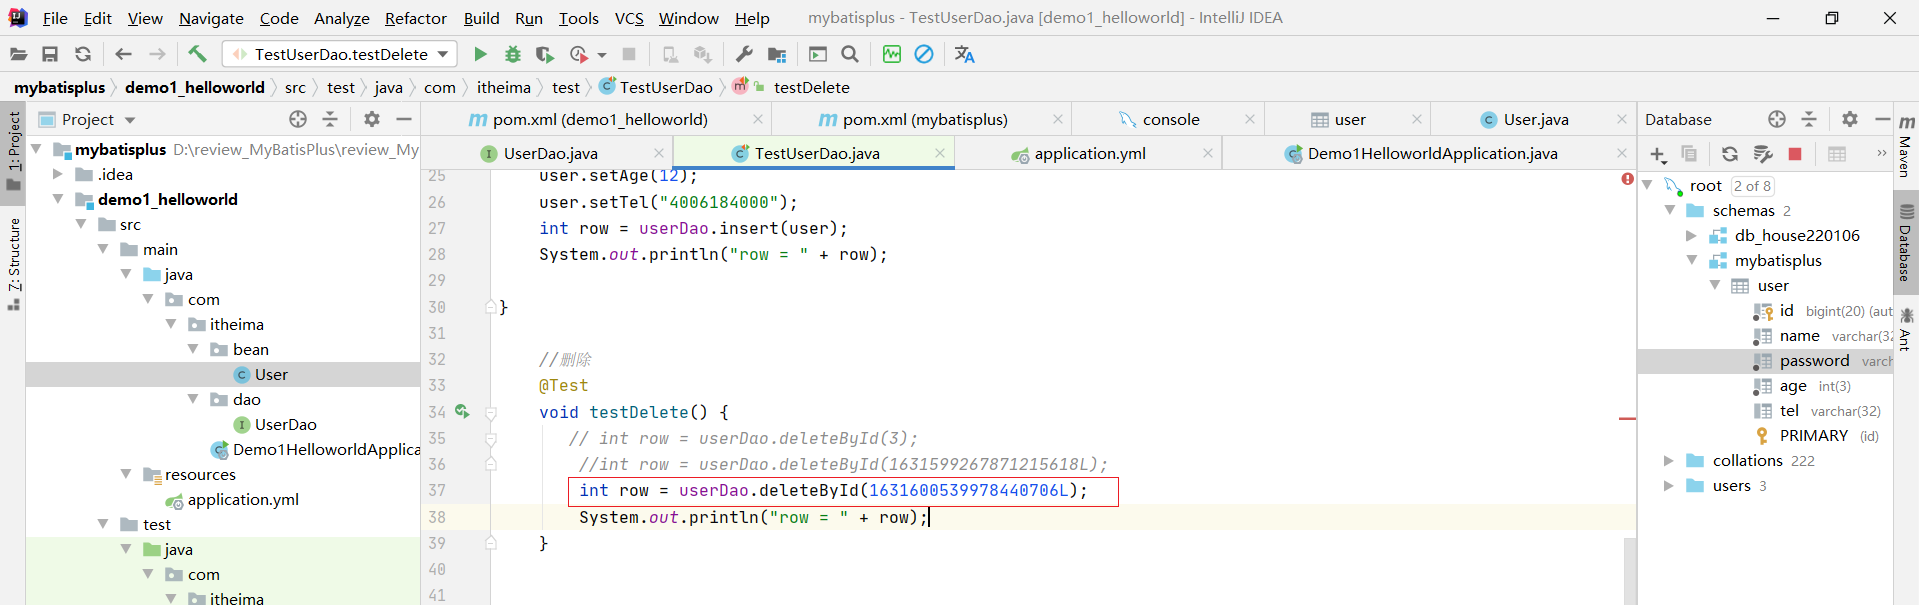Toggle the Database tool window strip tab
The height and width of the screenshot is (605, 1919).
[x=1906, y=244]
